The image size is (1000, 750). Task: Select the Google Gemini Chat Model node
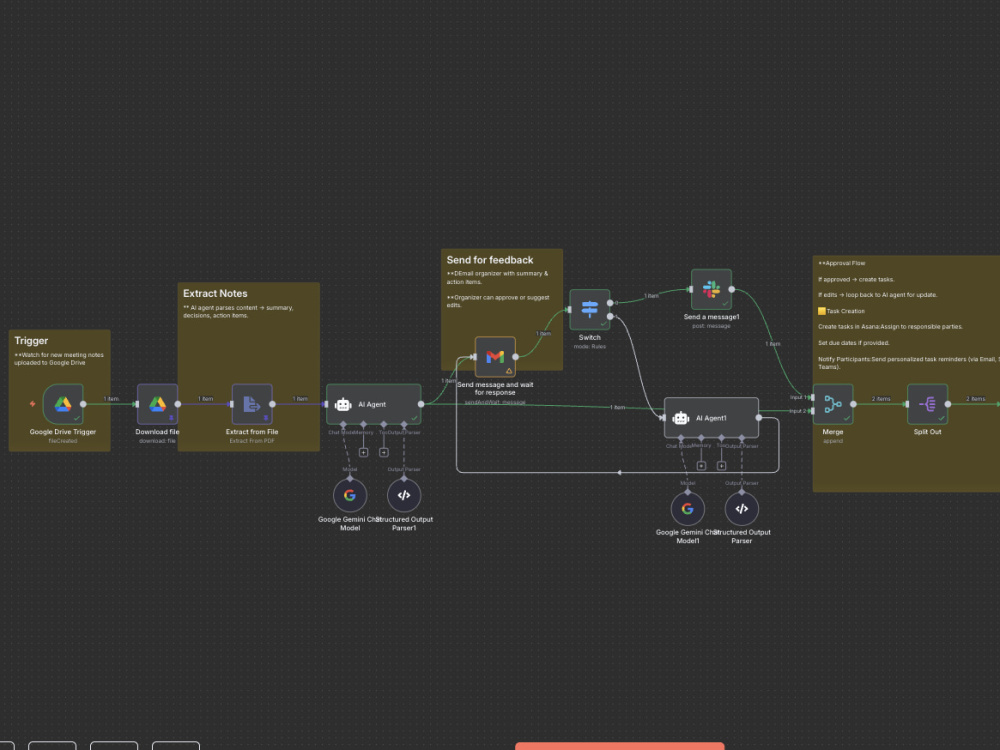coord(349,495)
